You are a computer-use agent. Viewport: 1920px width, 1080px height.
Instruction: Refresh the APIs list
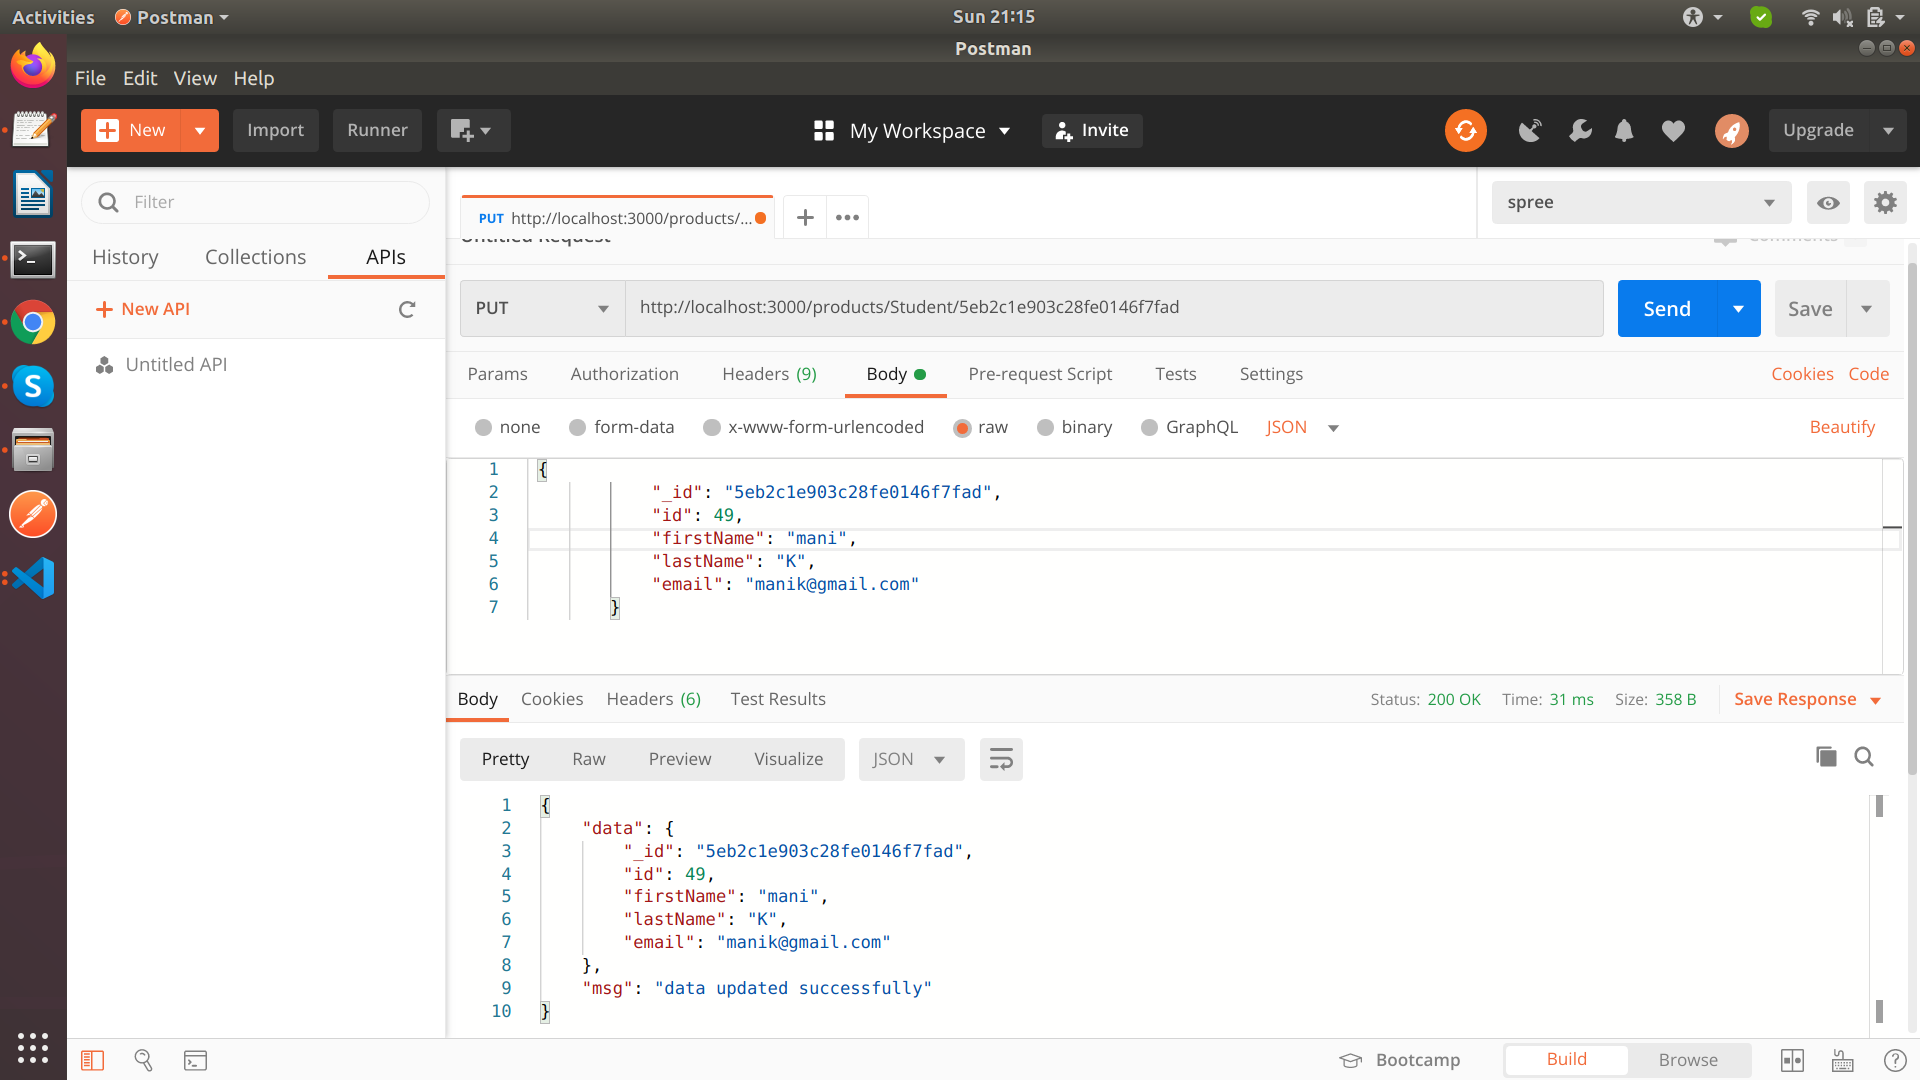406,310
